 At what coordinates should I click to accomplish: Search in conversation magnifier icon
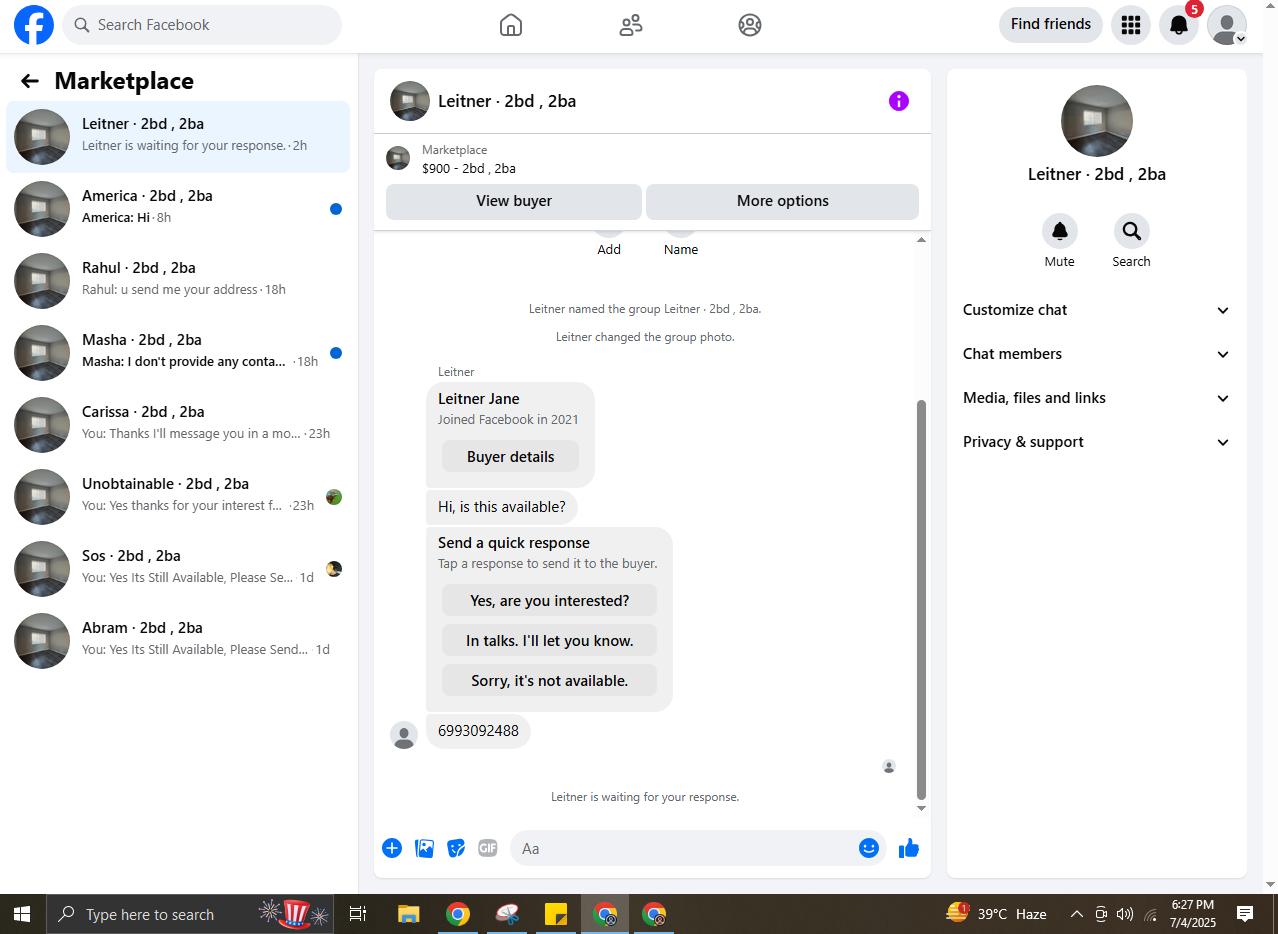point(1132,231)
